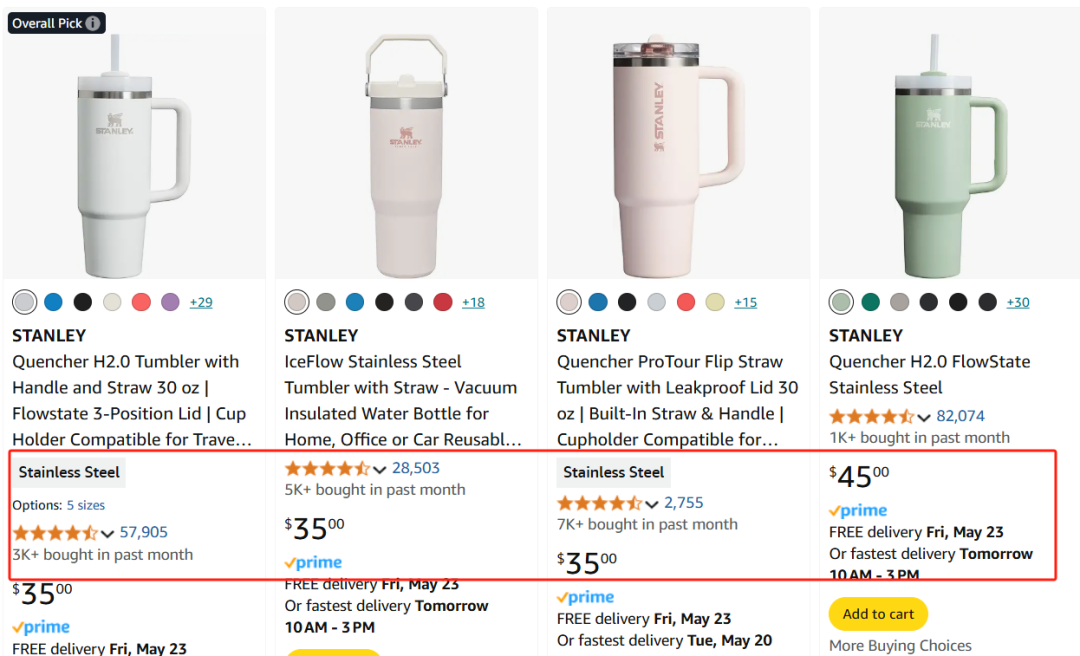Open the 5 sizes options link

86,505
